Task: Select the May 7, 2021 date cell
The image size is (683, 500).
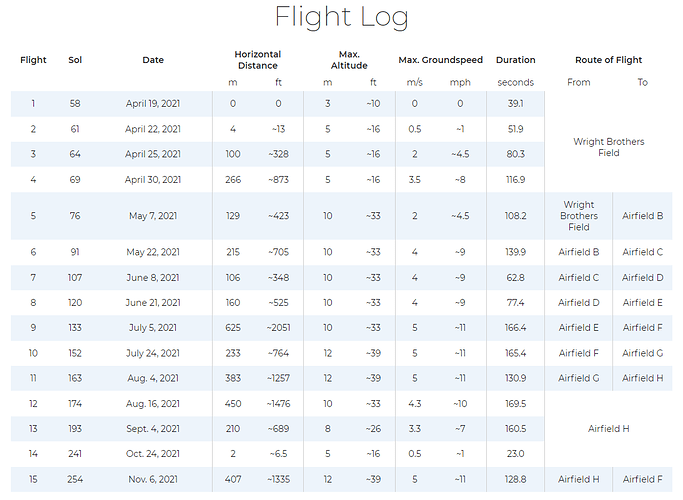Action: (x=153, y=216)
